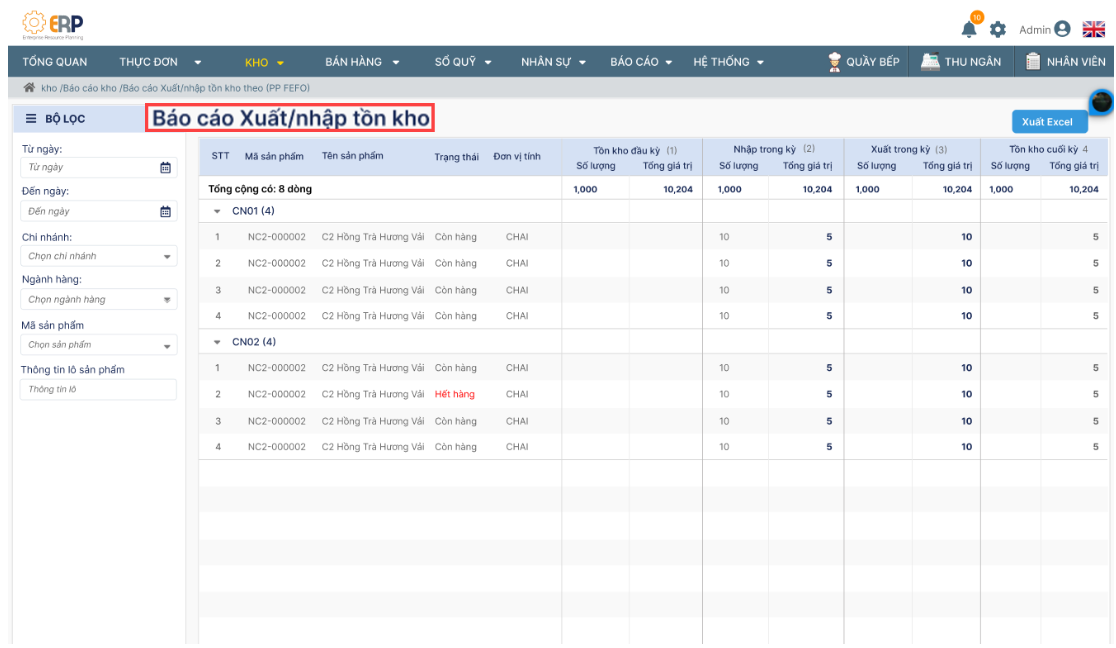Open the Admin user profile icon
Viewport: 1116px width, 648px height.
1062,30
